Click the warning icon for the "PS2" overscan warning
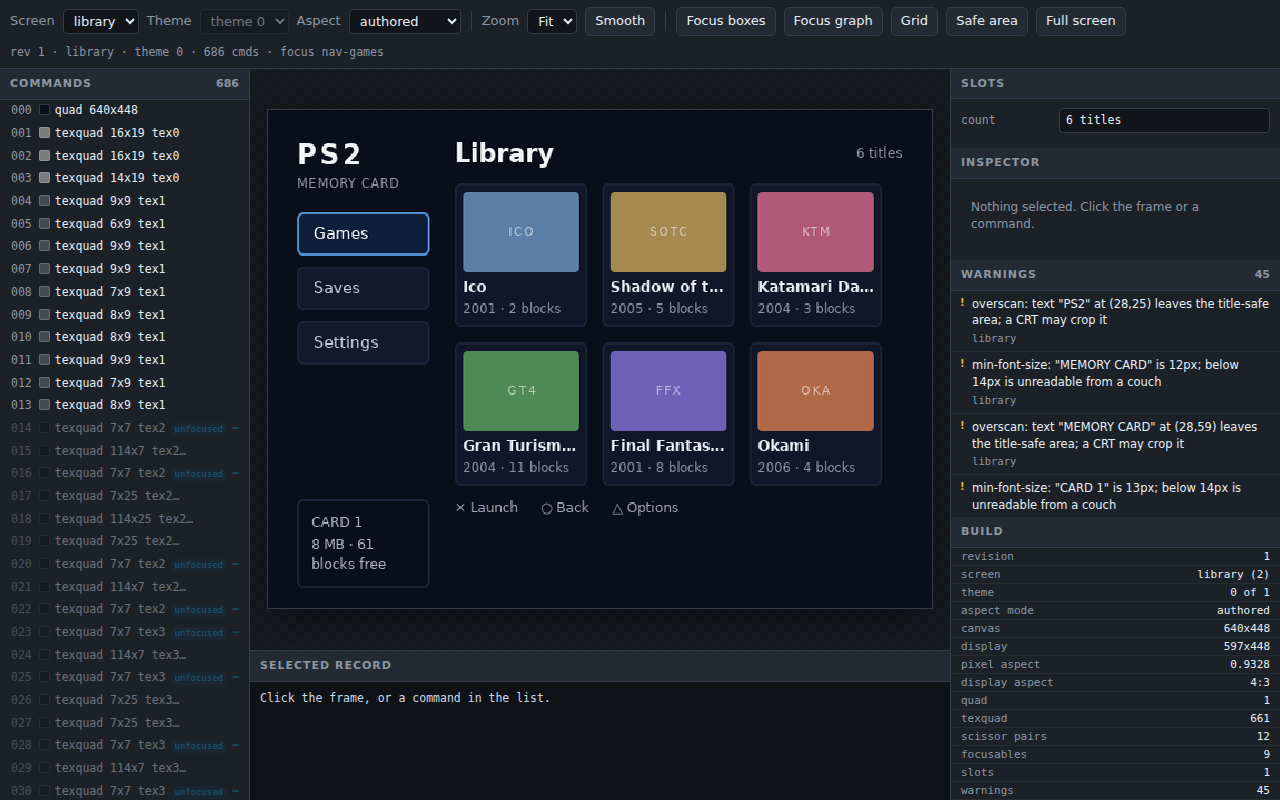Image resolution: width=1280 pixels, height=800 pixels. click(963, 303)
